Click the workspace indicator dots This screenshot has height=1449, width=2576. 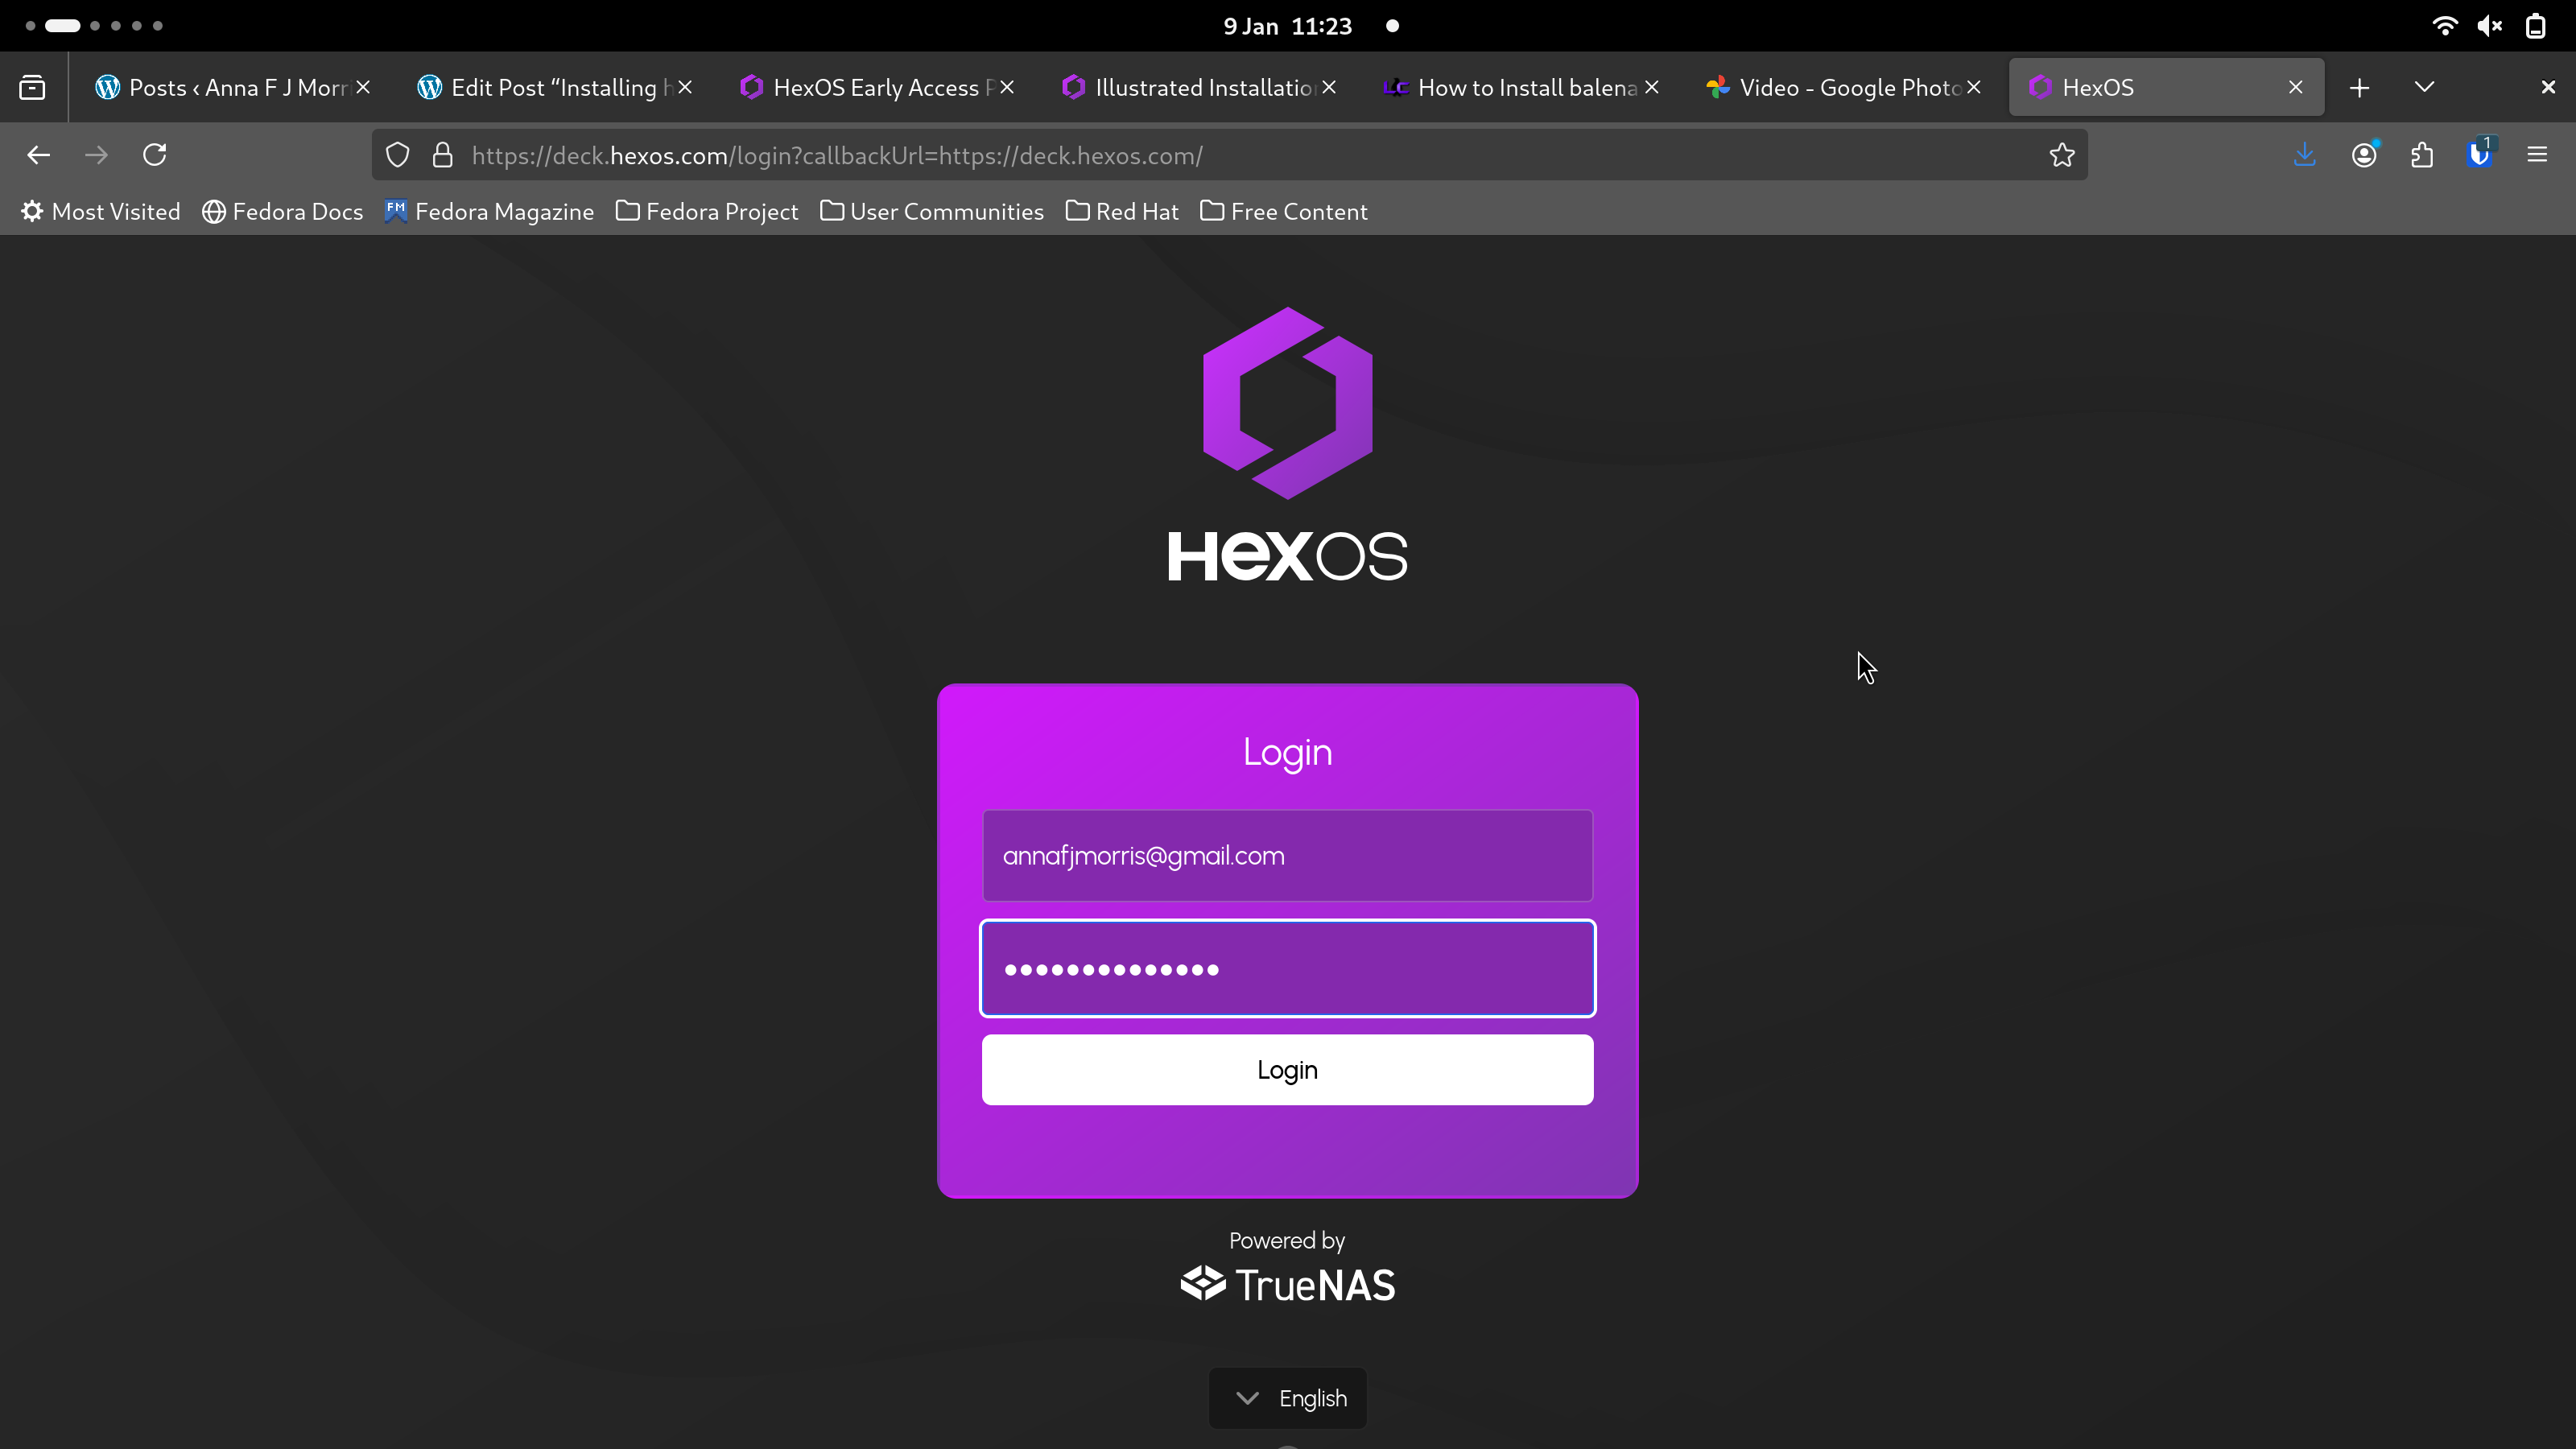point(94,26)
